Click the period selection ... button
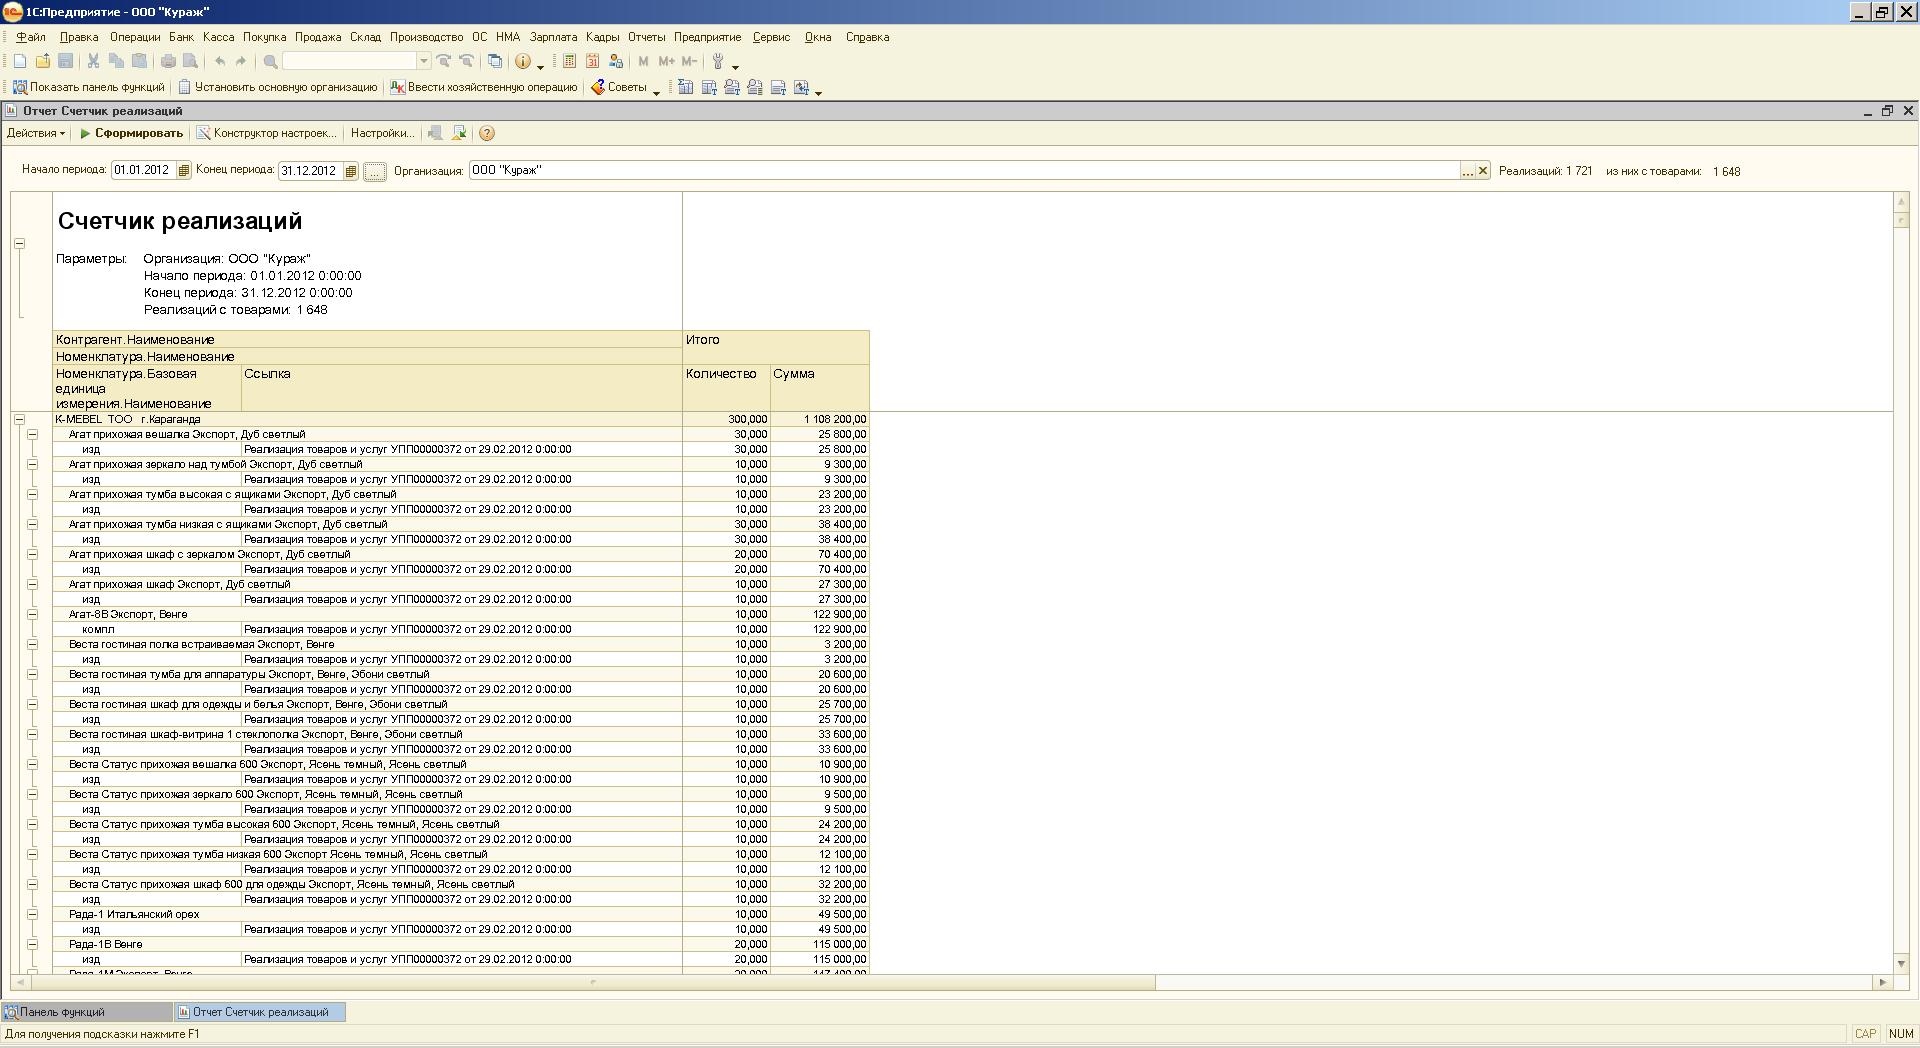Image resolution: width=1920 pixels, height=1048 pixels. pyautogui.click(x=374, y=172)
